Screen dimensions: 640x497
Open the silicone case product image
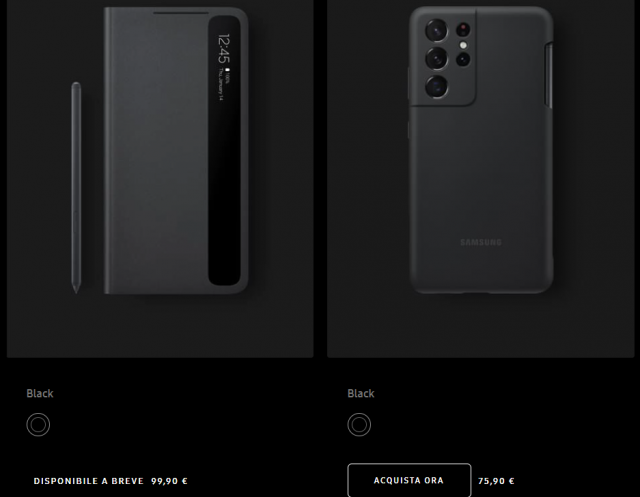pos(481,149)
